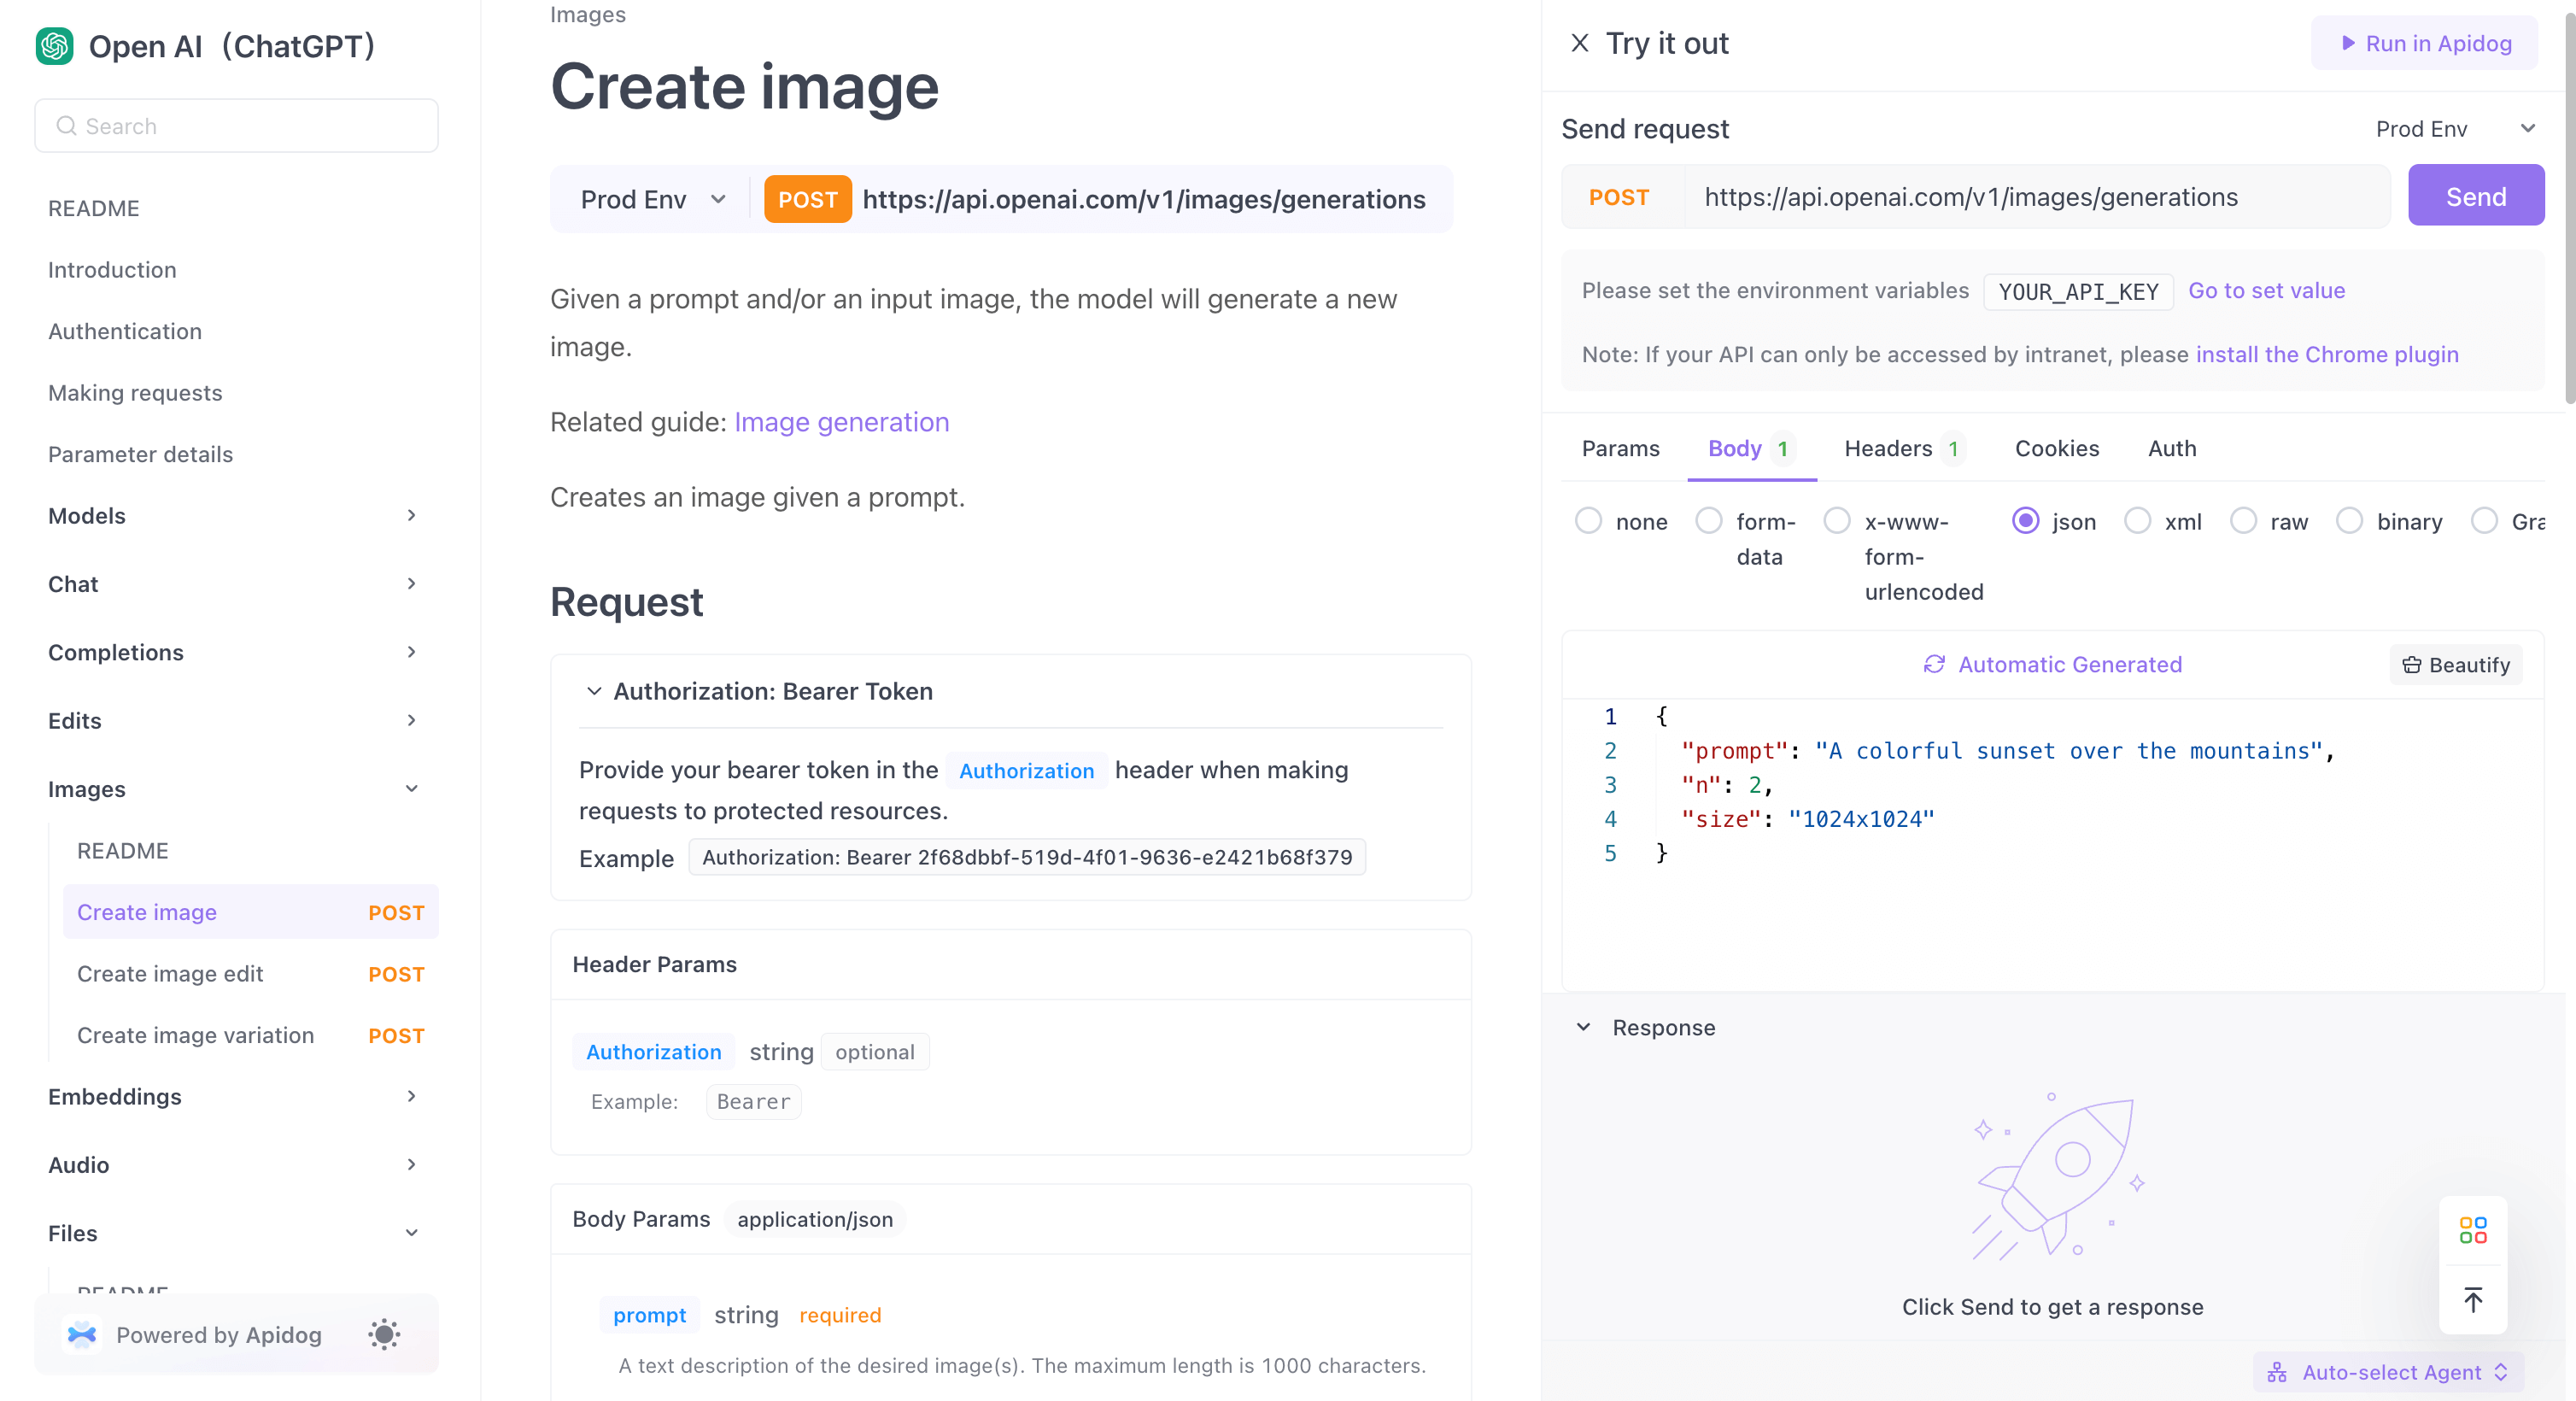Click the Image generation related guide link
Screen dimensions: 2576x1401
pos(841,419)
